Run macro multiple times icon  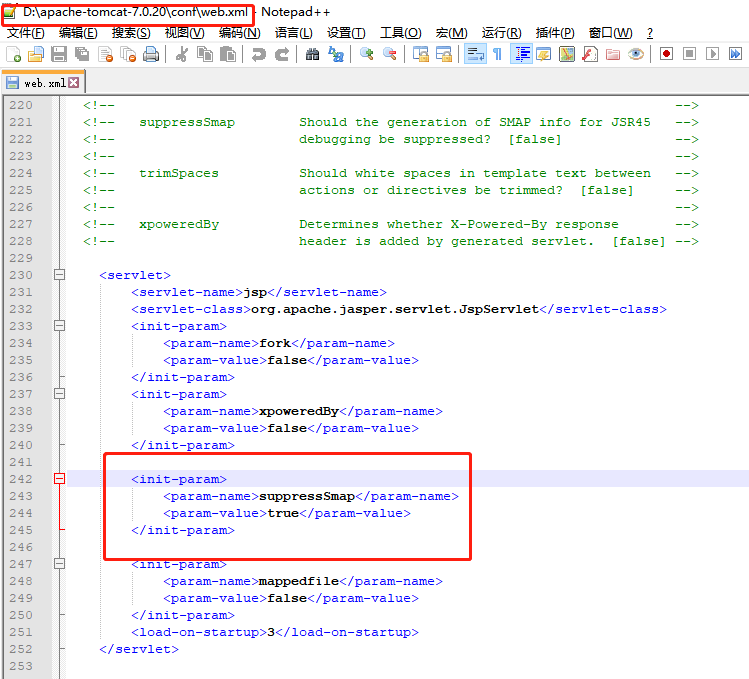(x=735, y=54)
